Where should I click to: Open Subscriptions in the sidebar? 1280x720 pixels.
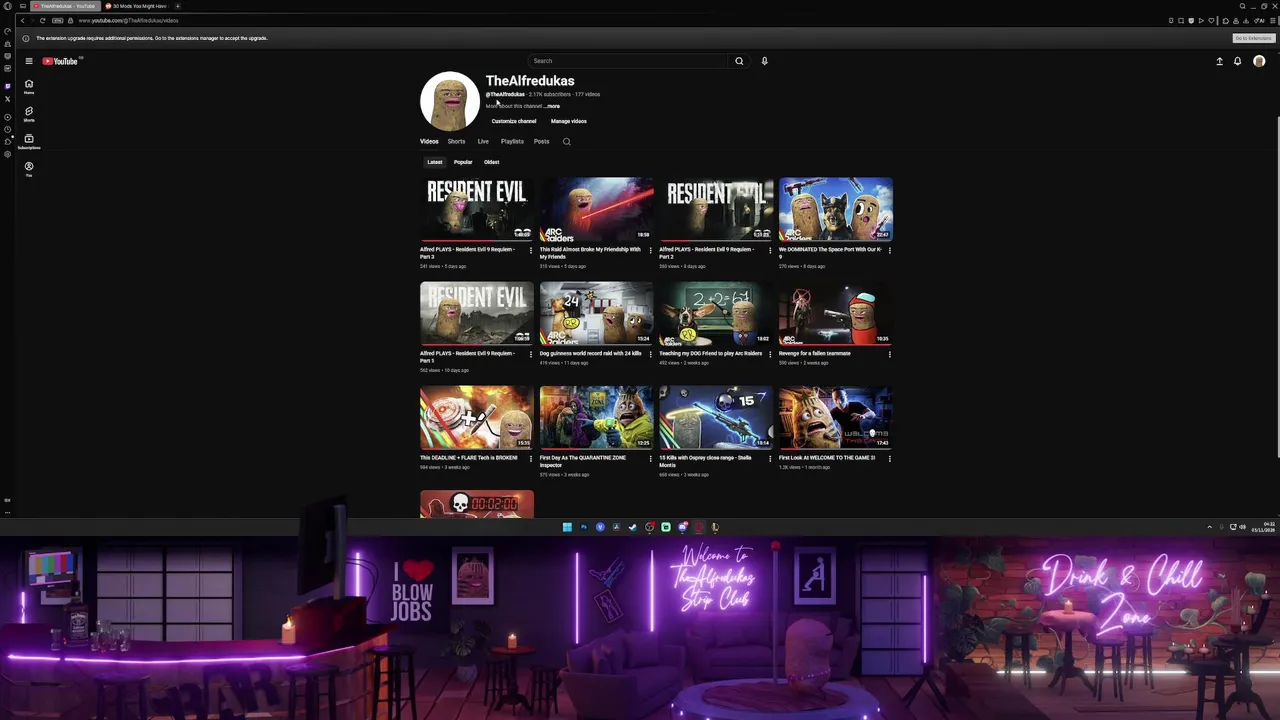pos(29,141)
